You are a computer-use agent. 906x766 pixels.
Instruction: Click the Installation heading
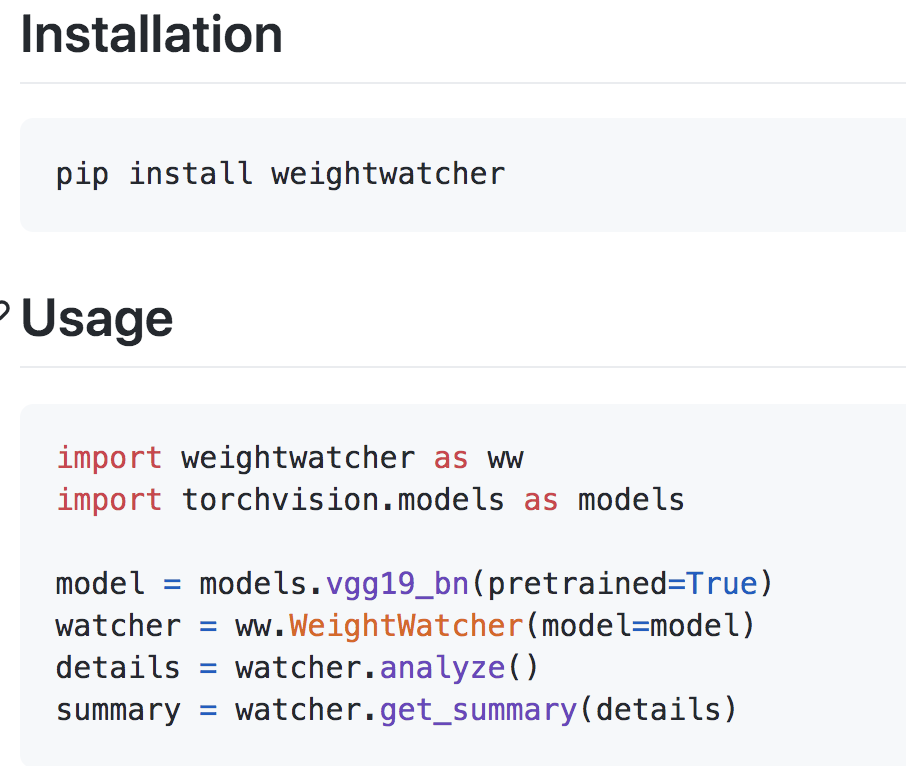(x=151, y=34)
